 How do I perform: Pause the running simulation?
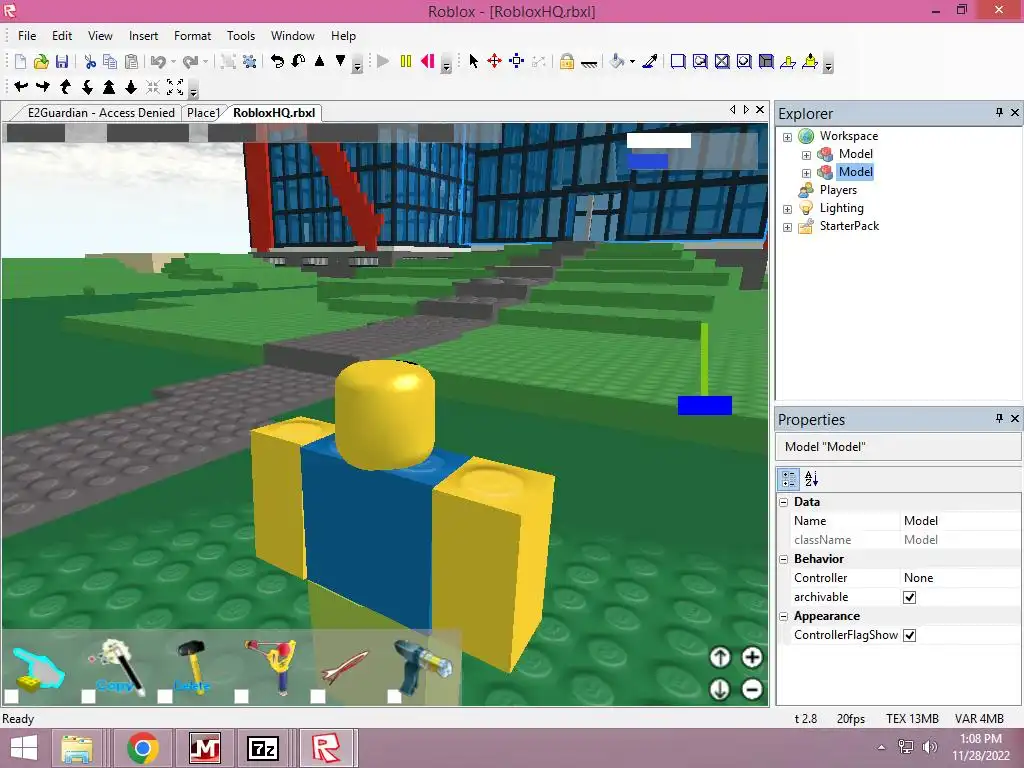(x=406, y=61)
